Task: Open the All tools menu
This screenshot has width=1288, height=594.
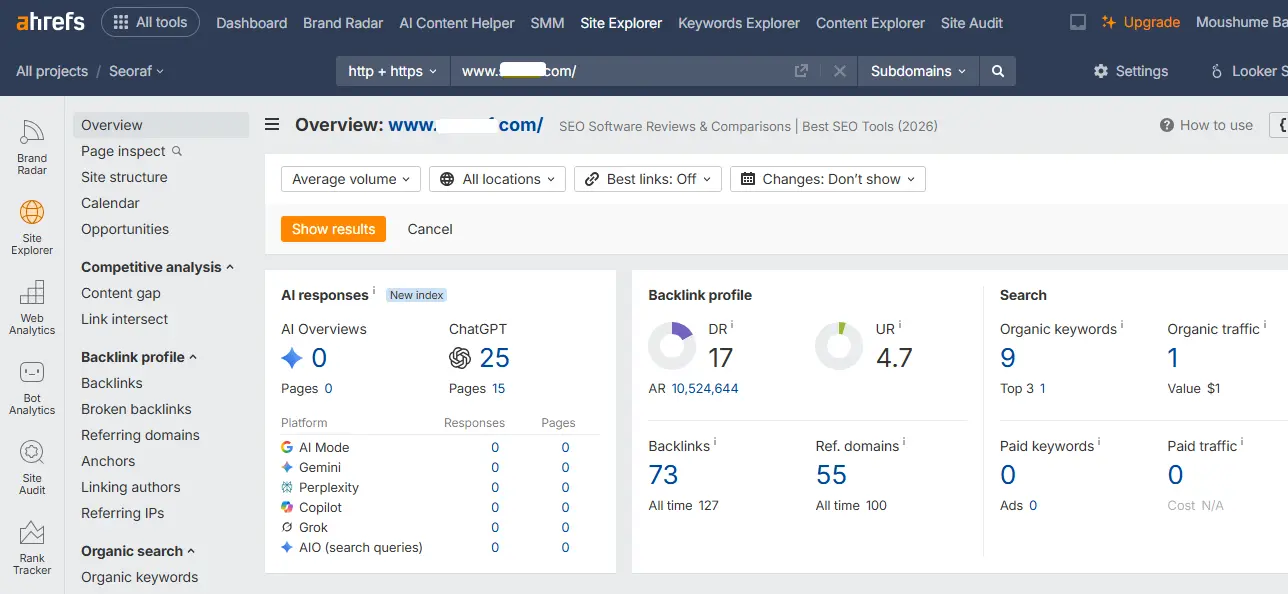Action: (151, 22)
